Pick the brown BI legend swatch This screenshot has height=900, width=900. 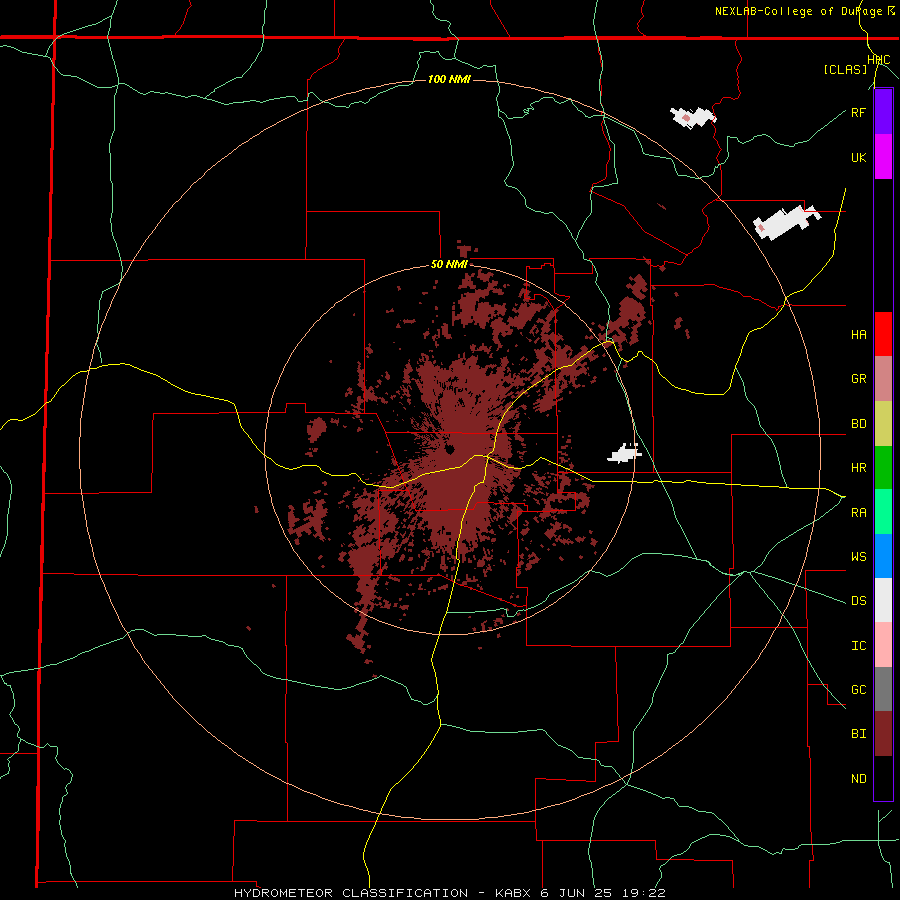point(883,734)
